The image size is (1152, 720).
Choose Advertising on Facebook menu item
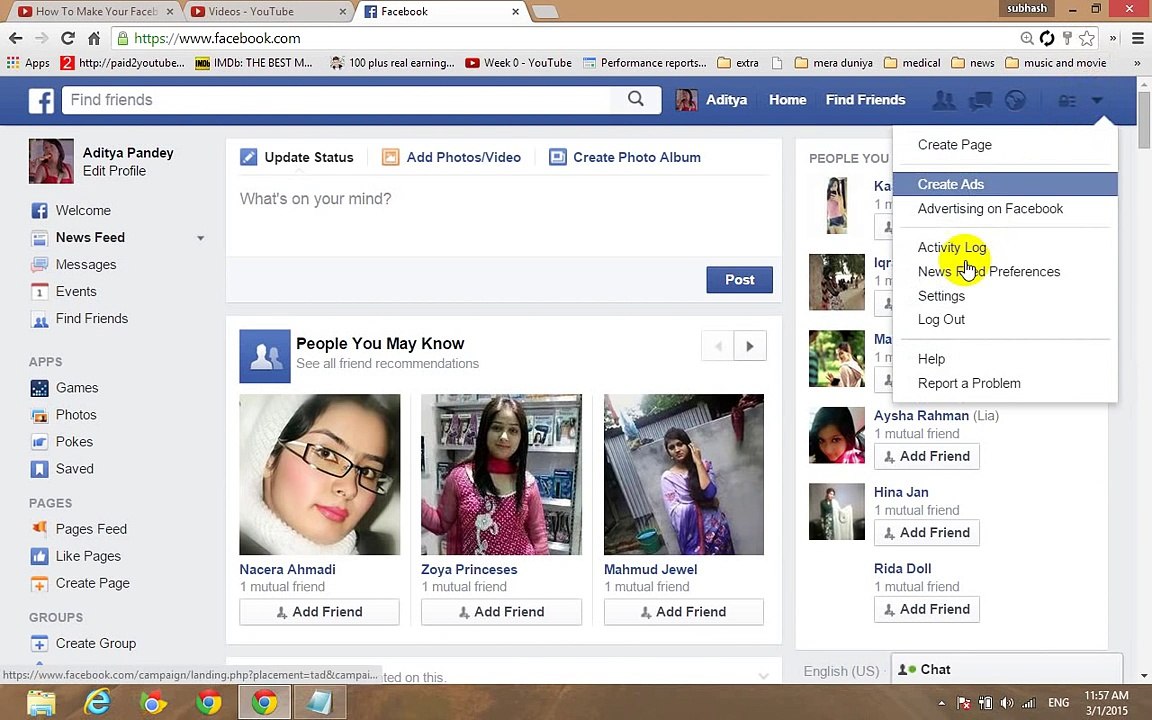tap(990, 209)
